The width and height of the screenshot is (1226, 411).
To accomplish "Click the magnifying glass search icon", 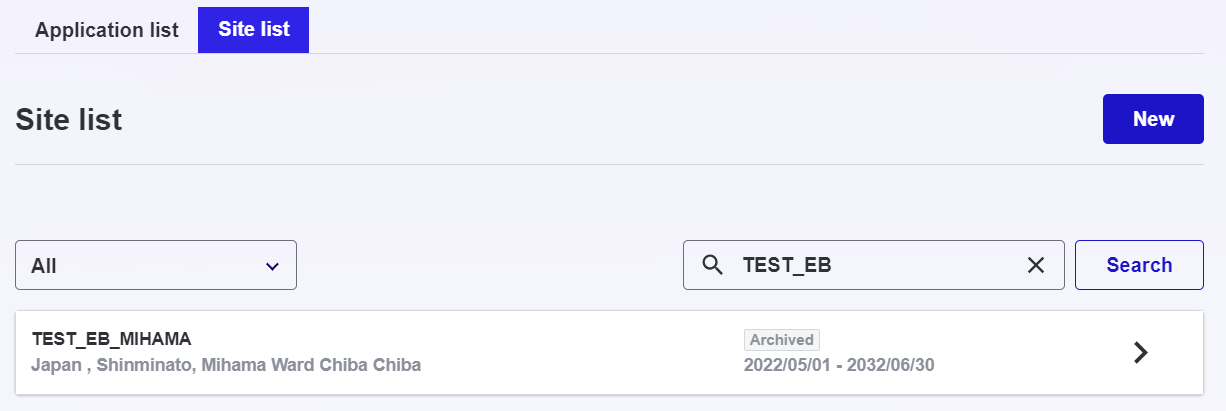I will click(x=713, y=265).
